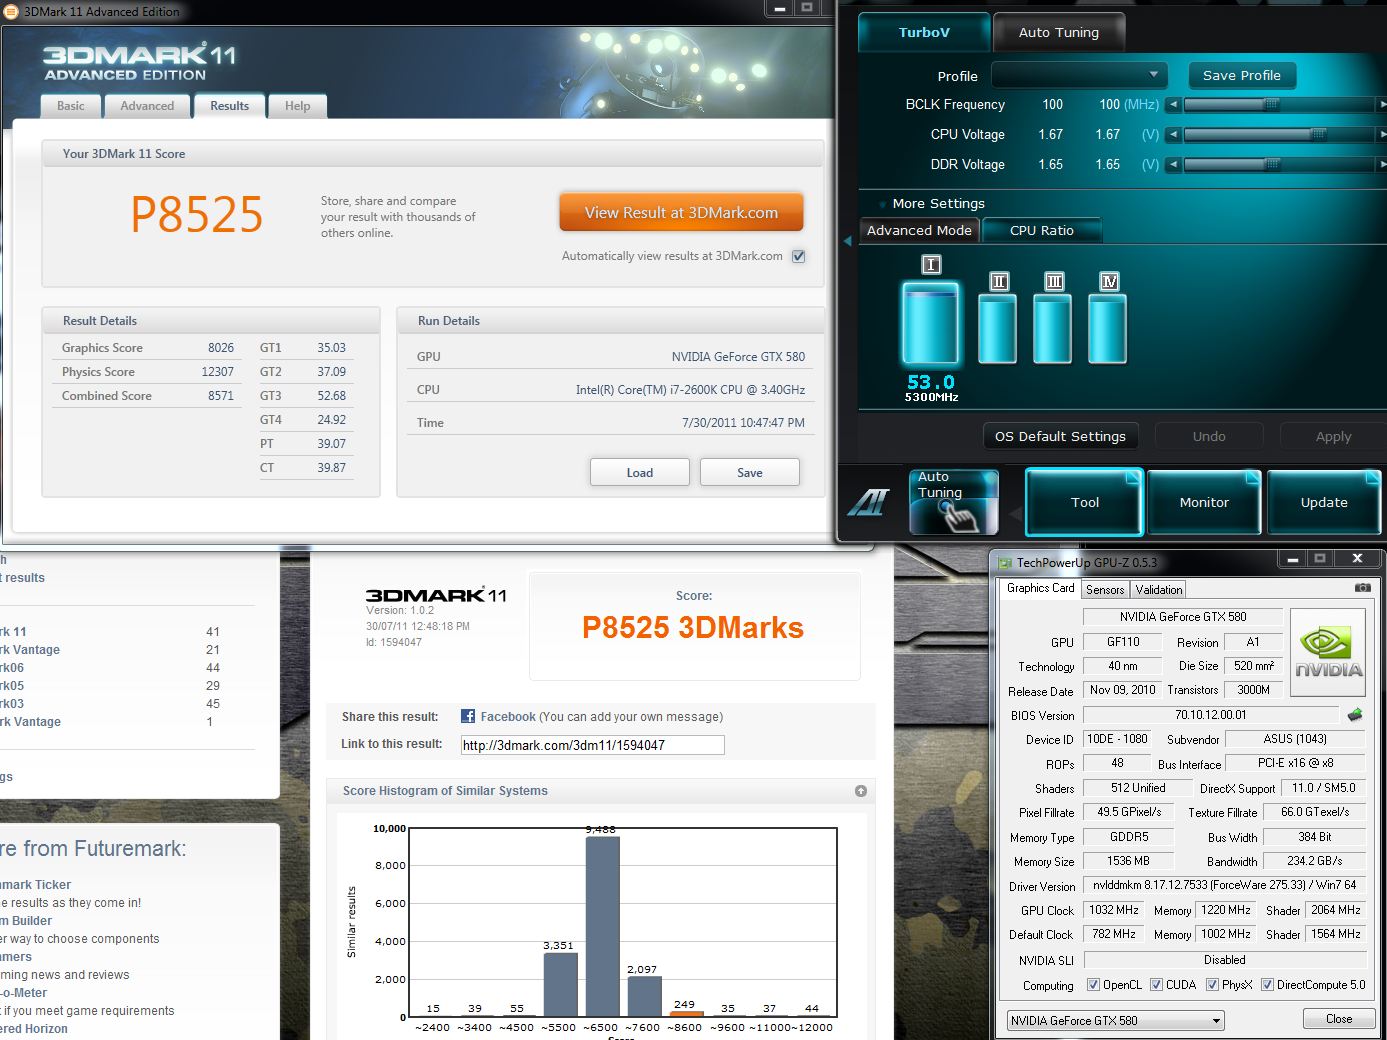Screen dimensions: 1387x1040
Task: Switch to the Basic tab in 3DMark
Action: [x=71, y=106]
